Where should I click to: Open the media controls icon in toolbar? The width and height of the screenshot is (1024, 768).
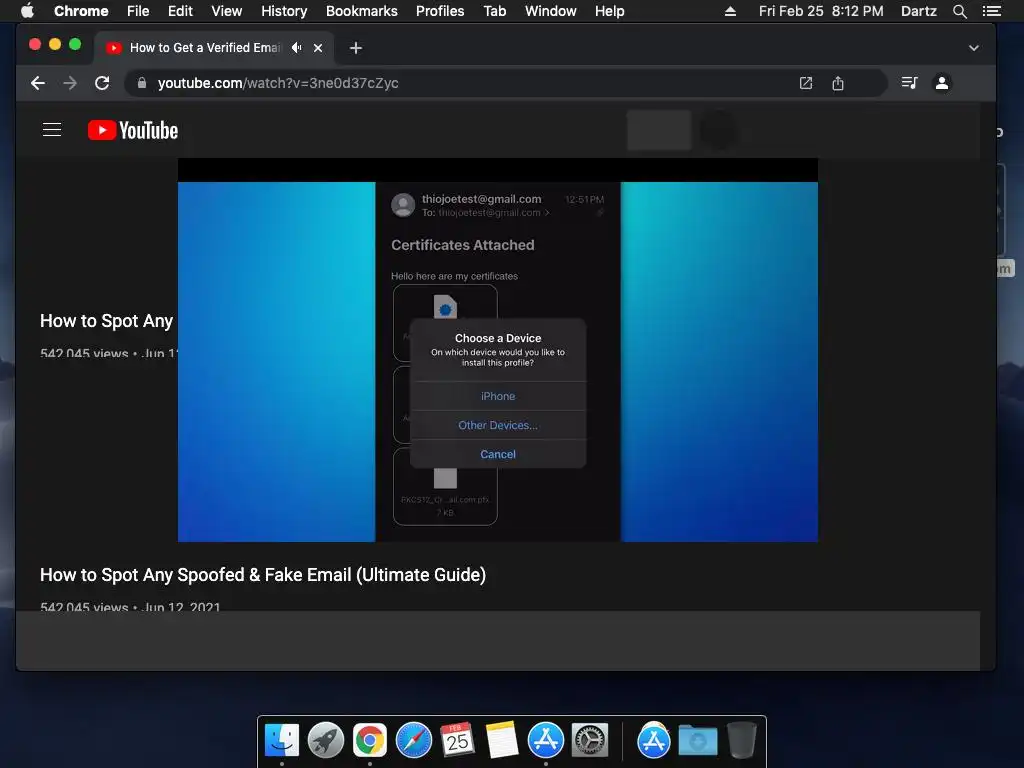tap(910, 83)
